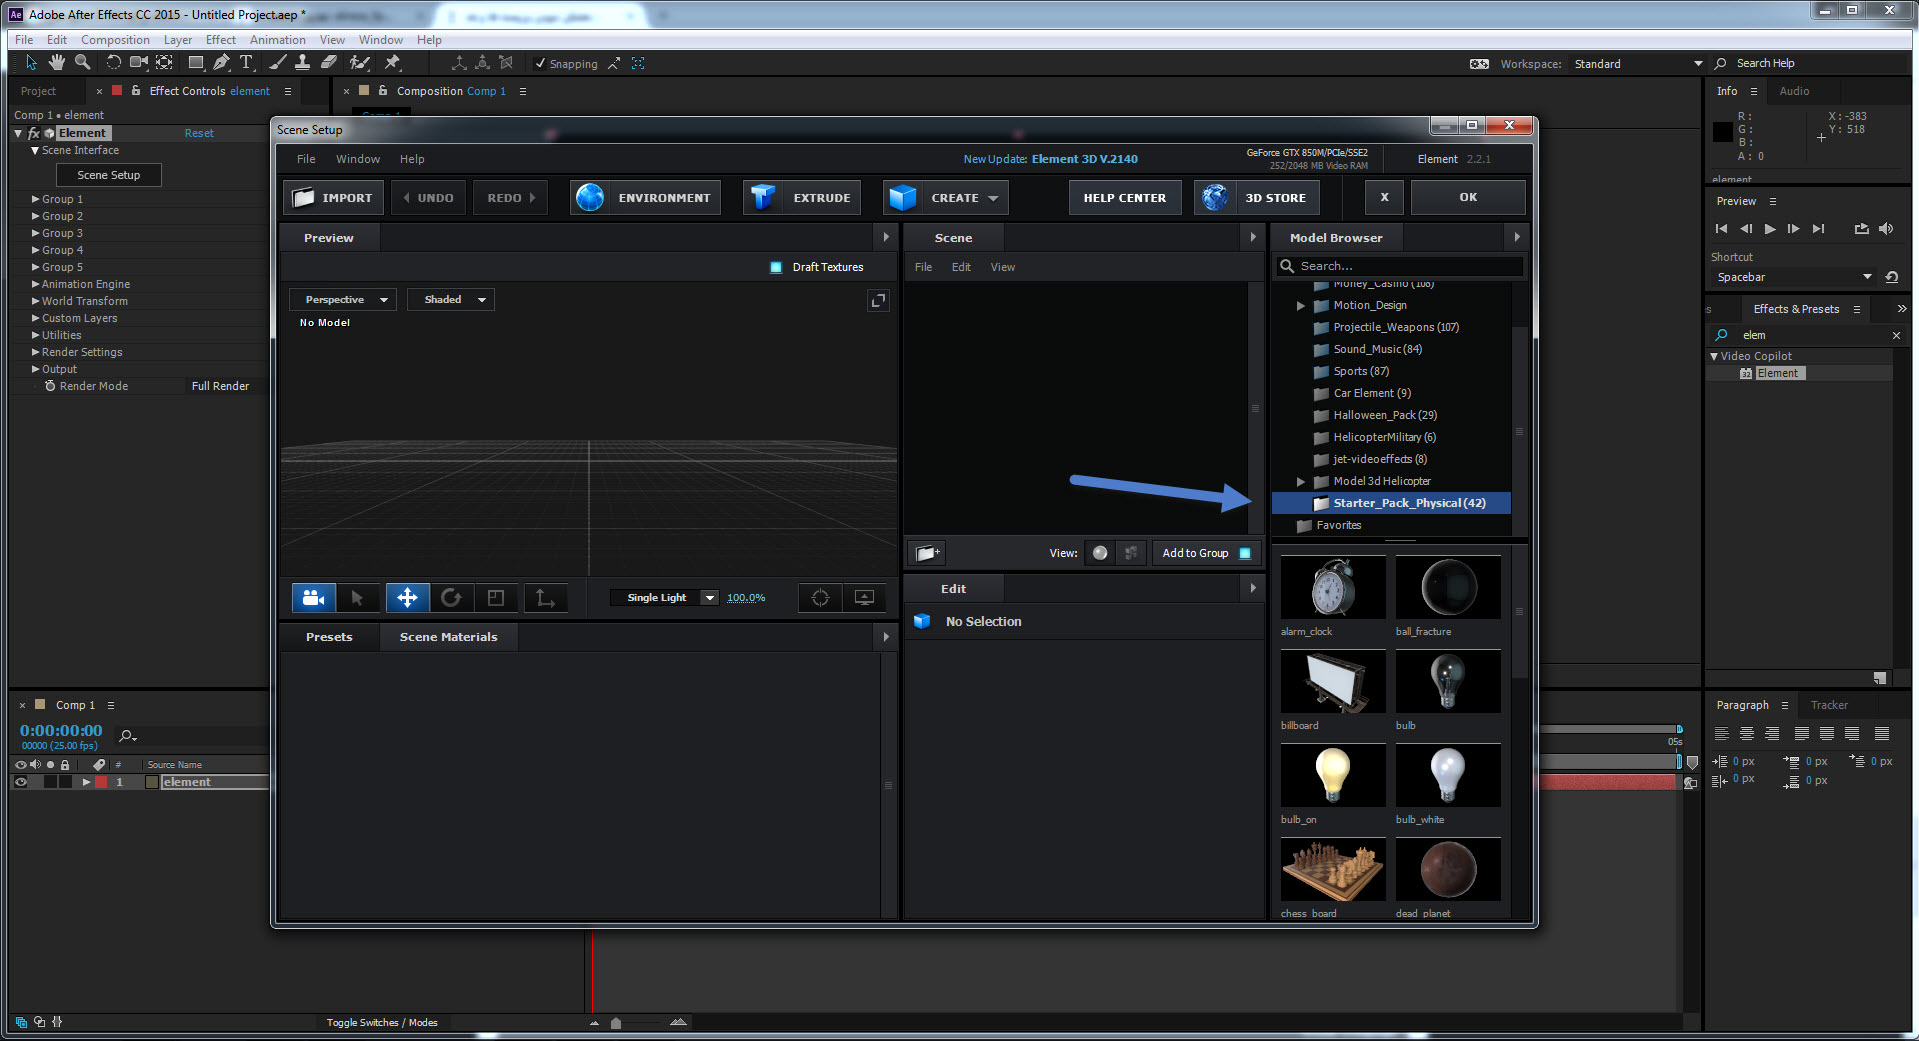Expand Group 1 in Effect Controls

36,199
